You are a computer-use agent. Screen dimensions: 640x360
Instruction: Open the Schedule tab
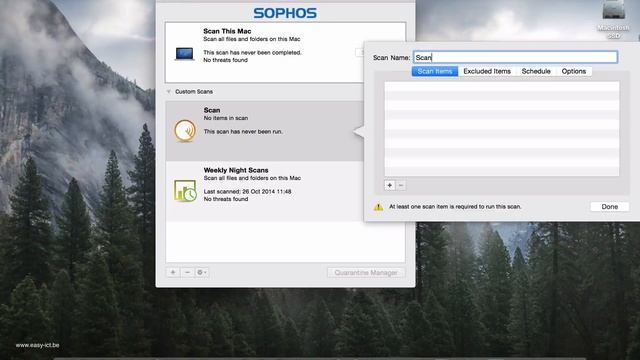(536, 71)
